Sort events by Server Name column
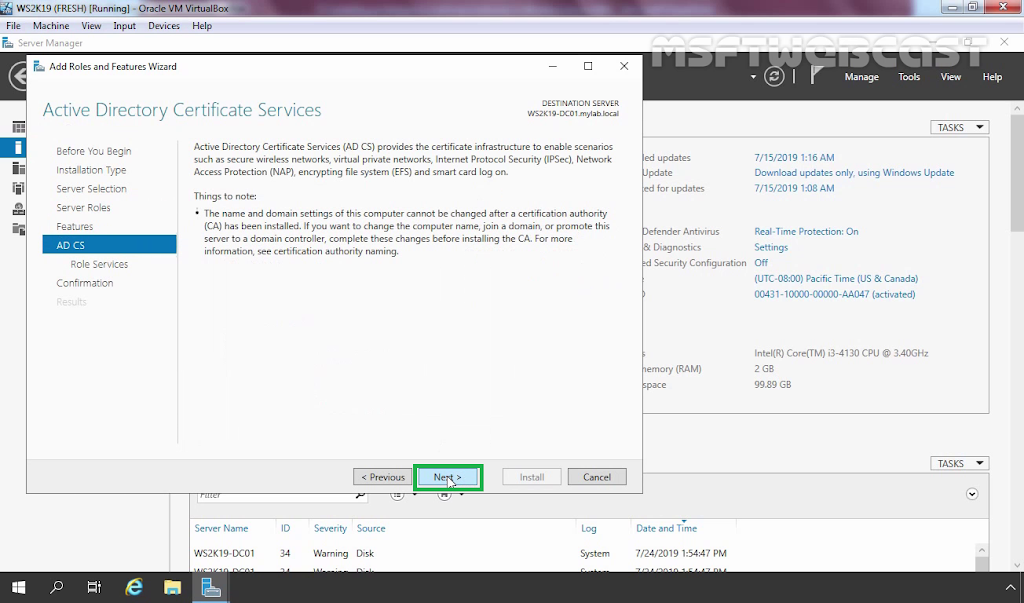 (221, 528)
